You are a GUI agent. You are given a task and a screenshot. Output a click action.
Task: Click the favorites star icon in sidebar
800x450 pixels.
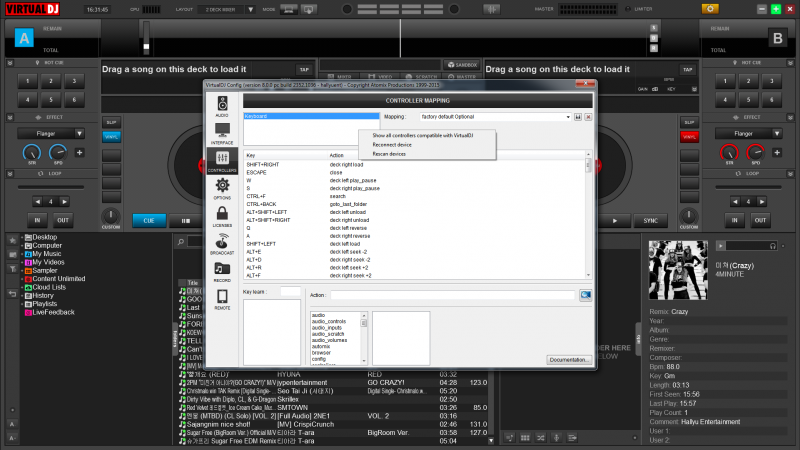pyautogui.click(x=13, y=240)
